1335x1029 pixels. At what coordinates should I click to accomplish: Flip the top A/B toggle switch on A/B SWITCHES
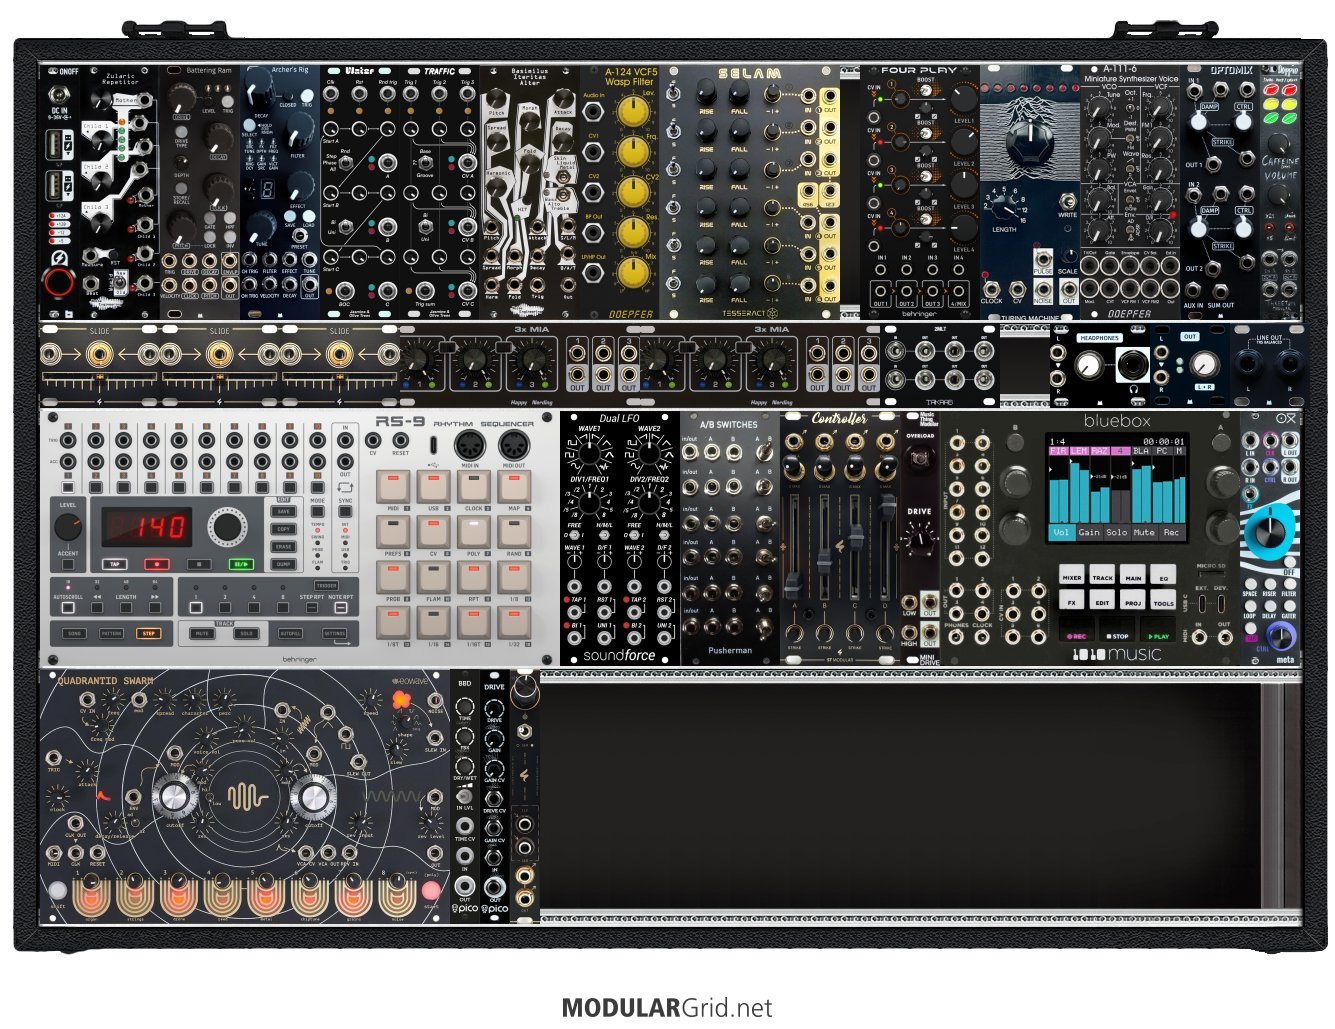pyautogui.click(x=765, y=452)
